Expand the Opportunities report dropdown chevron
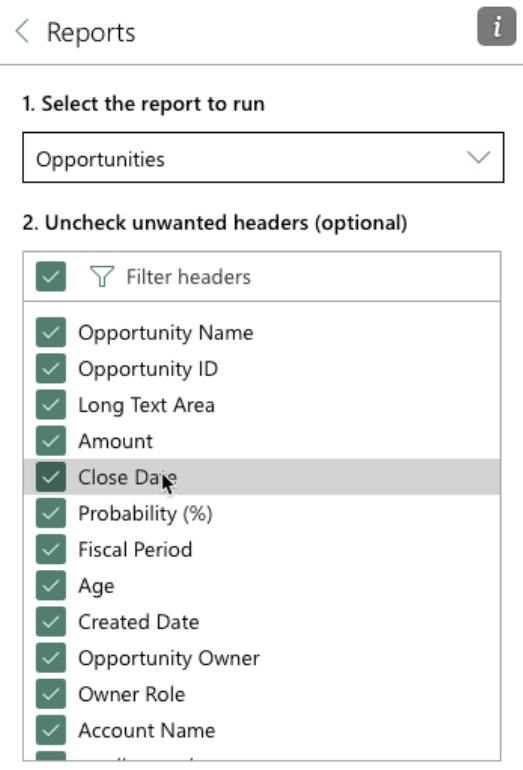The width and height of the screenshot is (523, 770). point(478,157)
